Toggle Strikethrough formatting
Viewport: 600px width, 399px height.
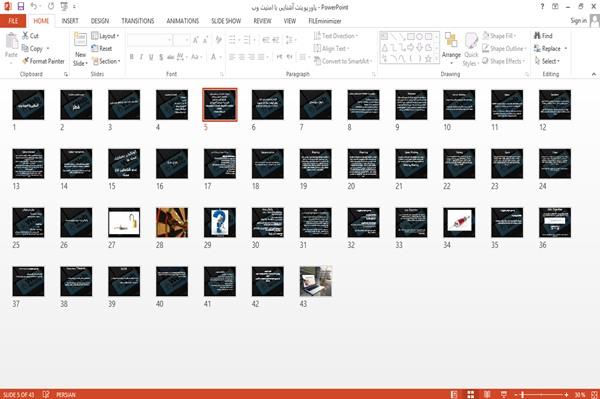coord(171,57)
